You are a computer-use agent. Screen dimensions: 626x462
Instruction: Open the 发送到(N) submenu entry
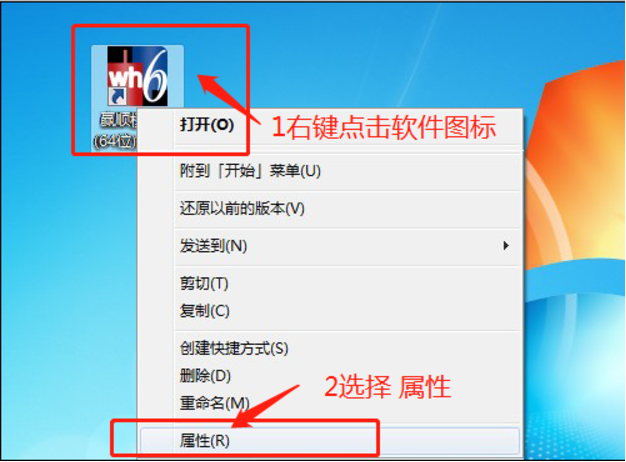(213, 246)
